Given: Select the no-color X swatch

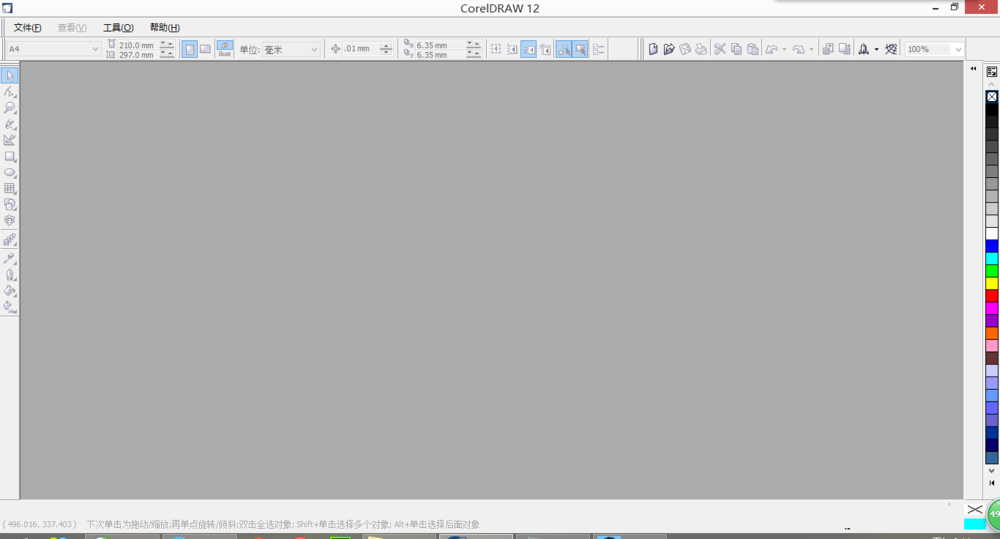Looking at the screenshot, I should tap(992, 96).
